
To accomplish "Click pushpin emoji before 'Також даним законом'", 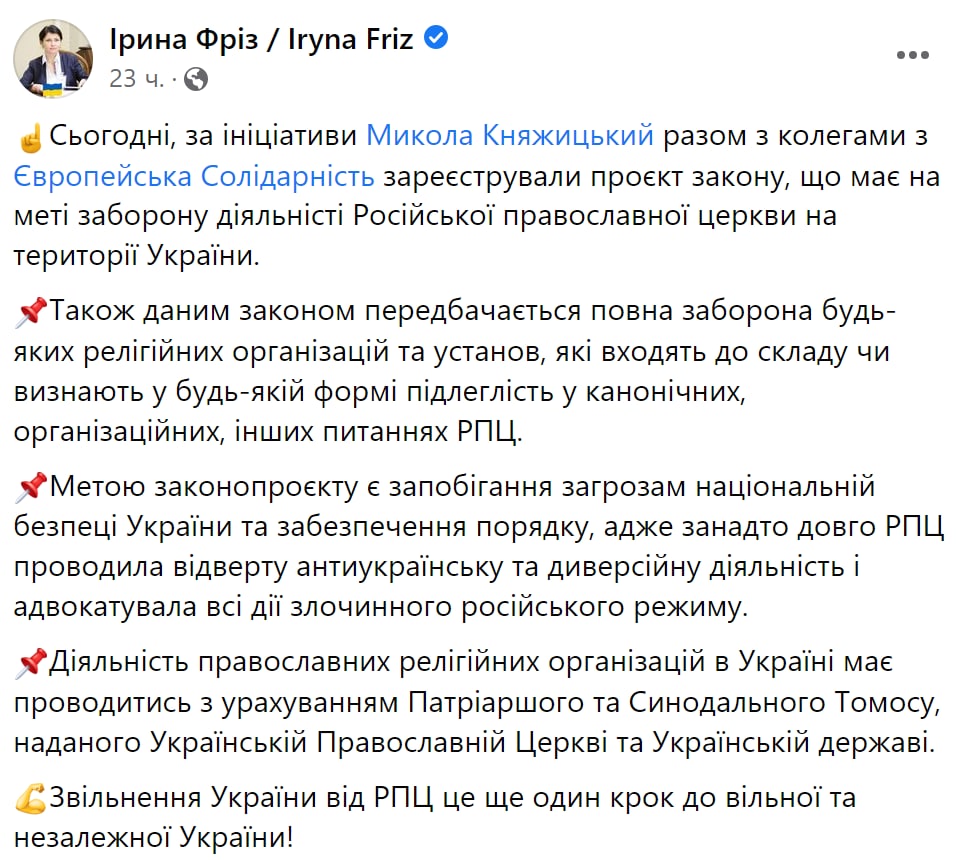I will point(32,313).
